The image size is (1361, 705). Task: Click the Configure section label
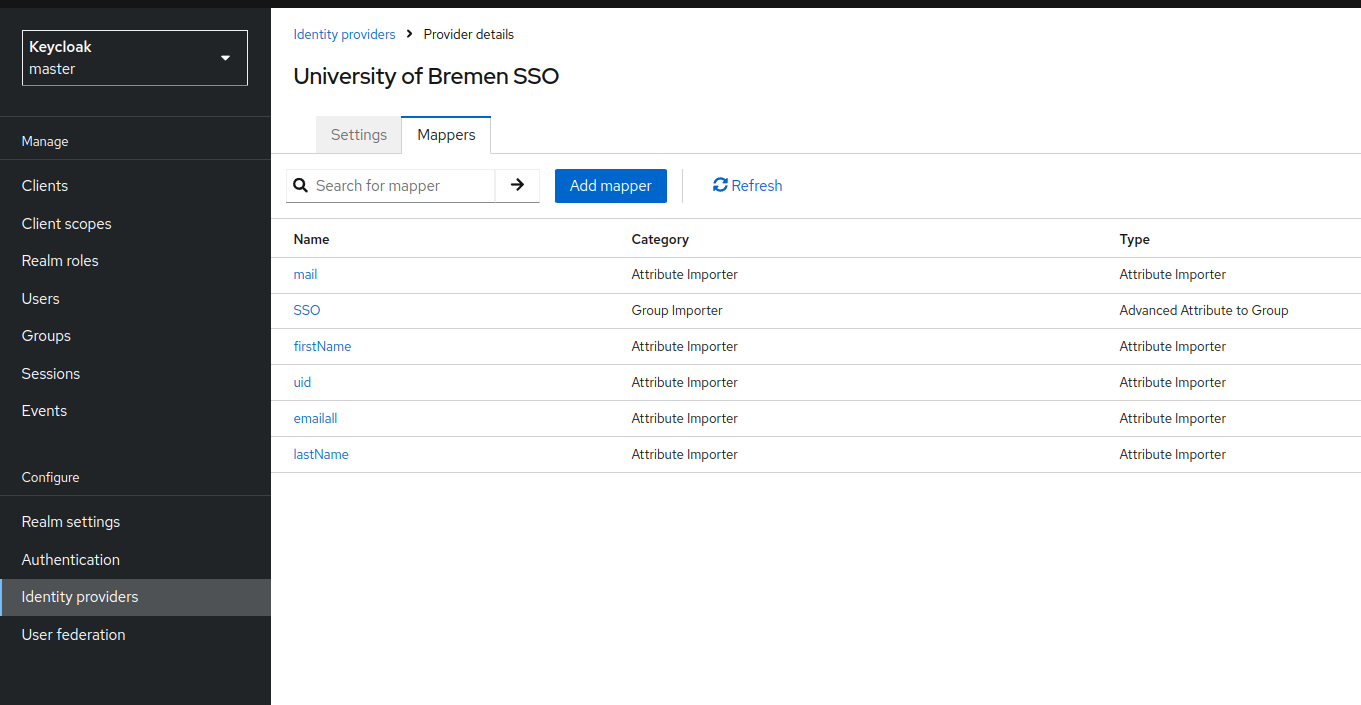coord(50,478)
